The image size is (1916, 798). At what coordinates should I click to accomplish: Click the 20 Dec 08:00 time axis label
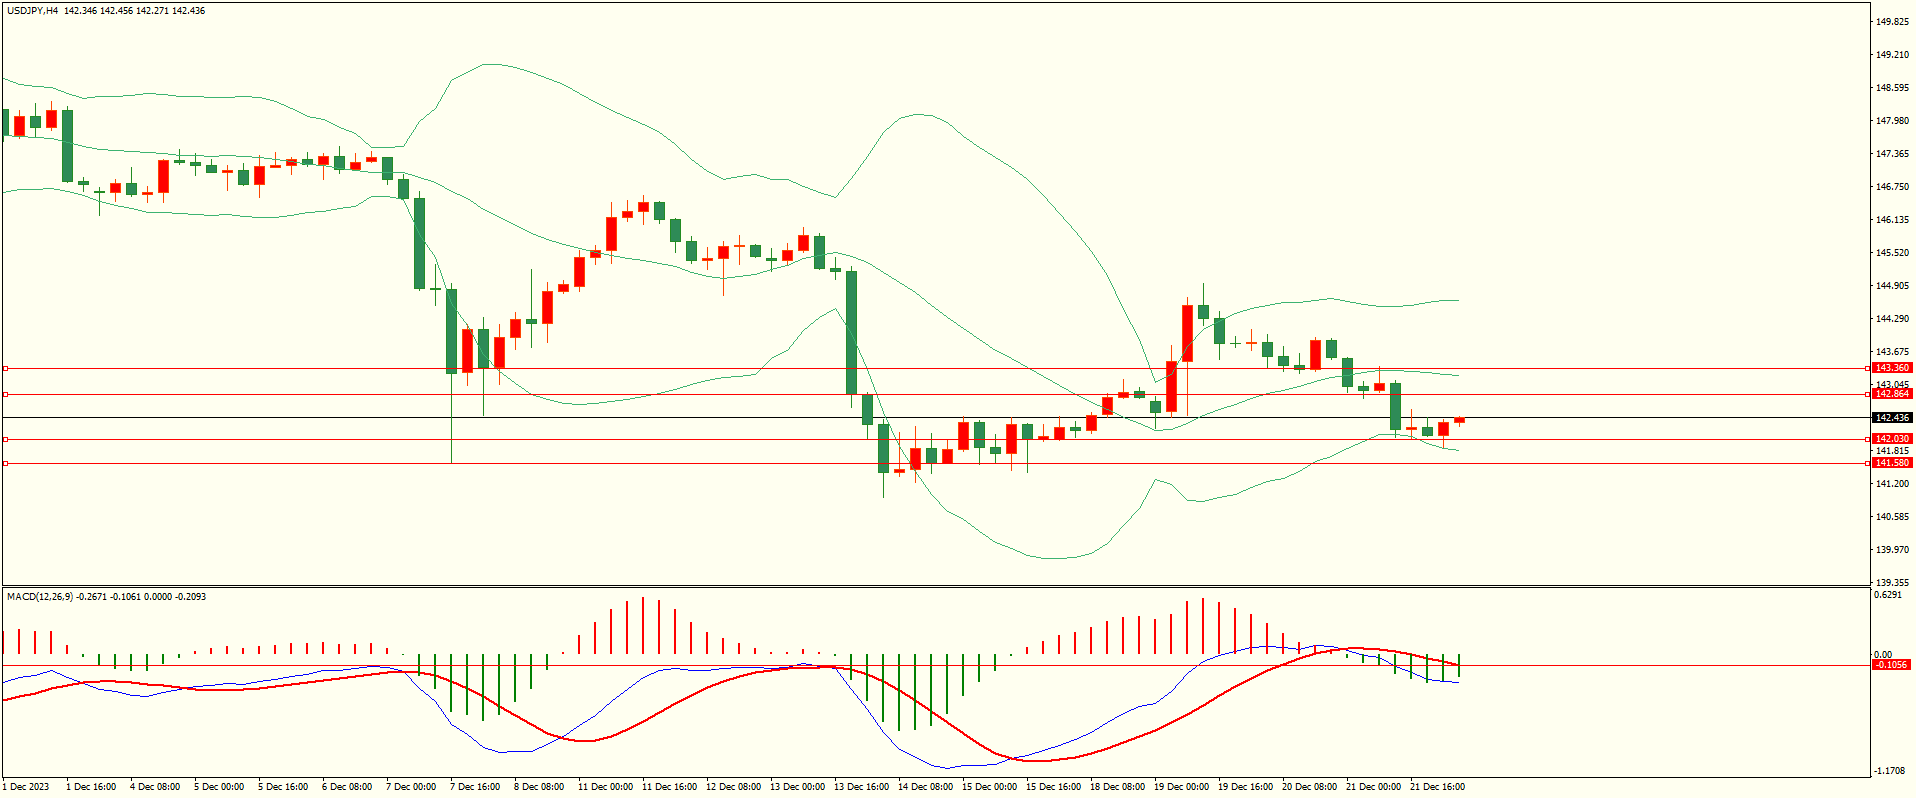pos(1309,787)
